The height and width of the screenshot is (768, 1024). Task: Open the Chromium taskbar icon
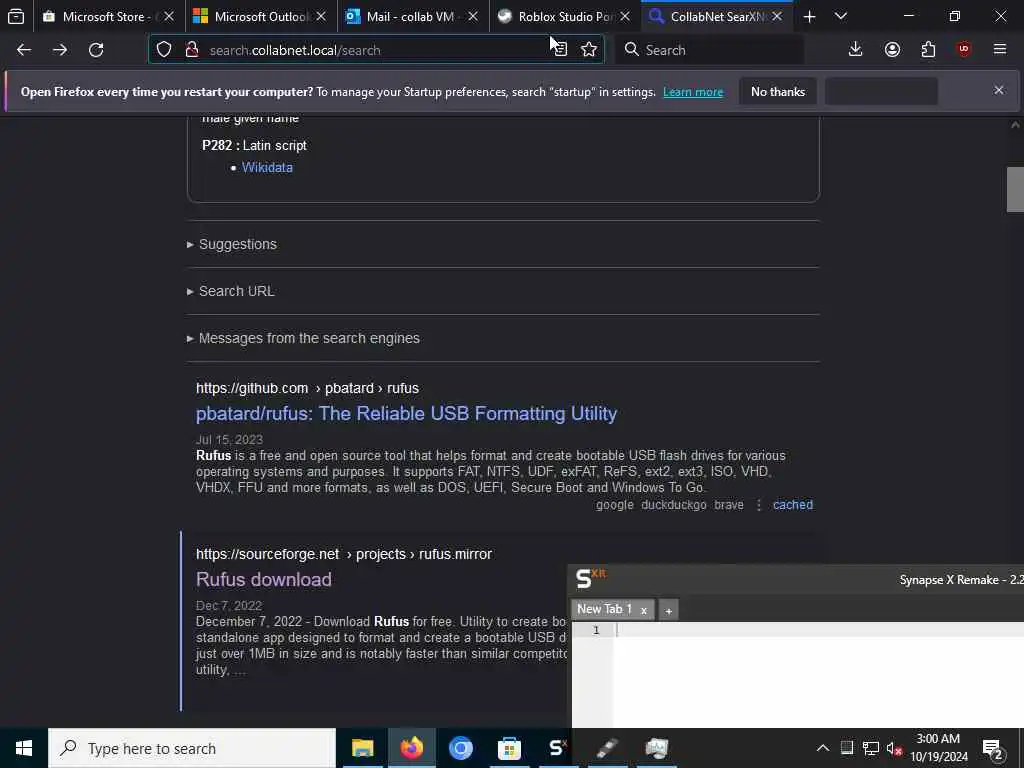point(460,748)
